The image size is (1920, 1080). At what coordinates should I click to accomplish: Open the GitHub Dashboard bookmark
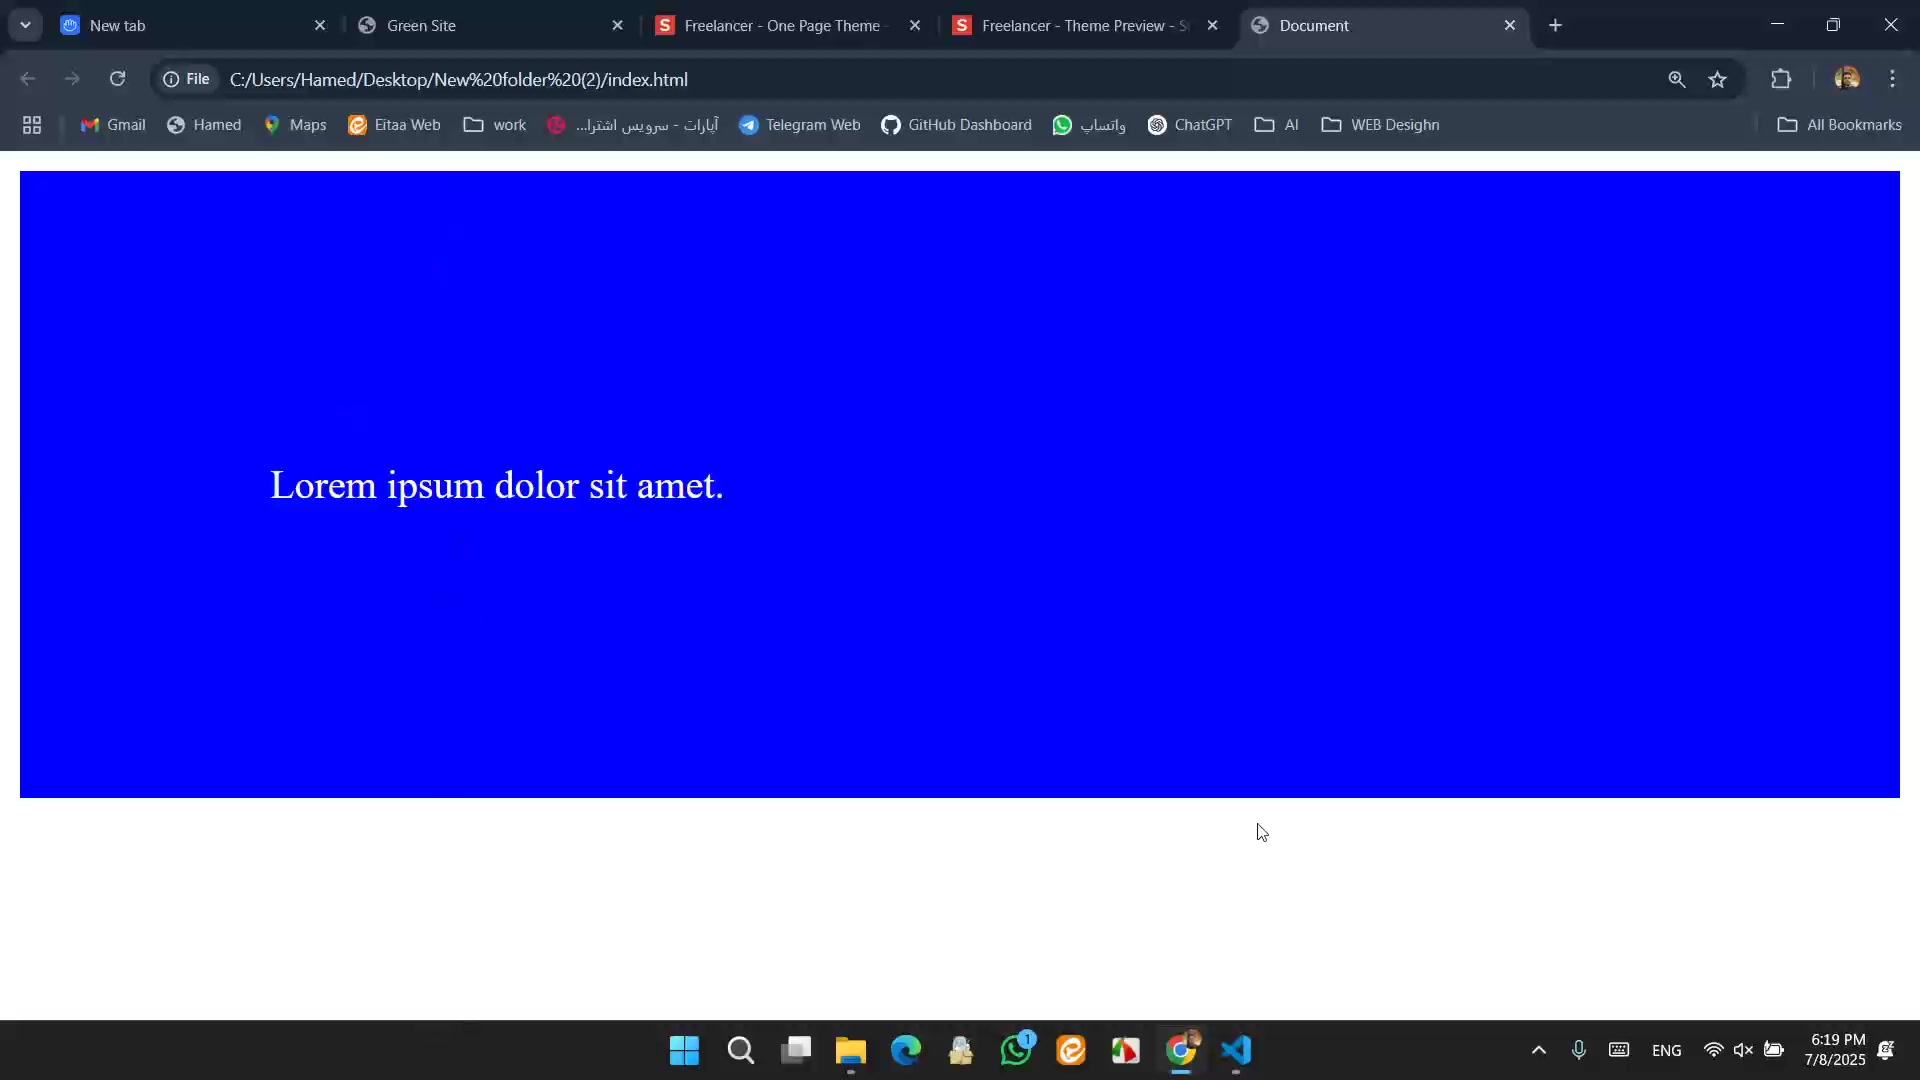click(956, 125)
